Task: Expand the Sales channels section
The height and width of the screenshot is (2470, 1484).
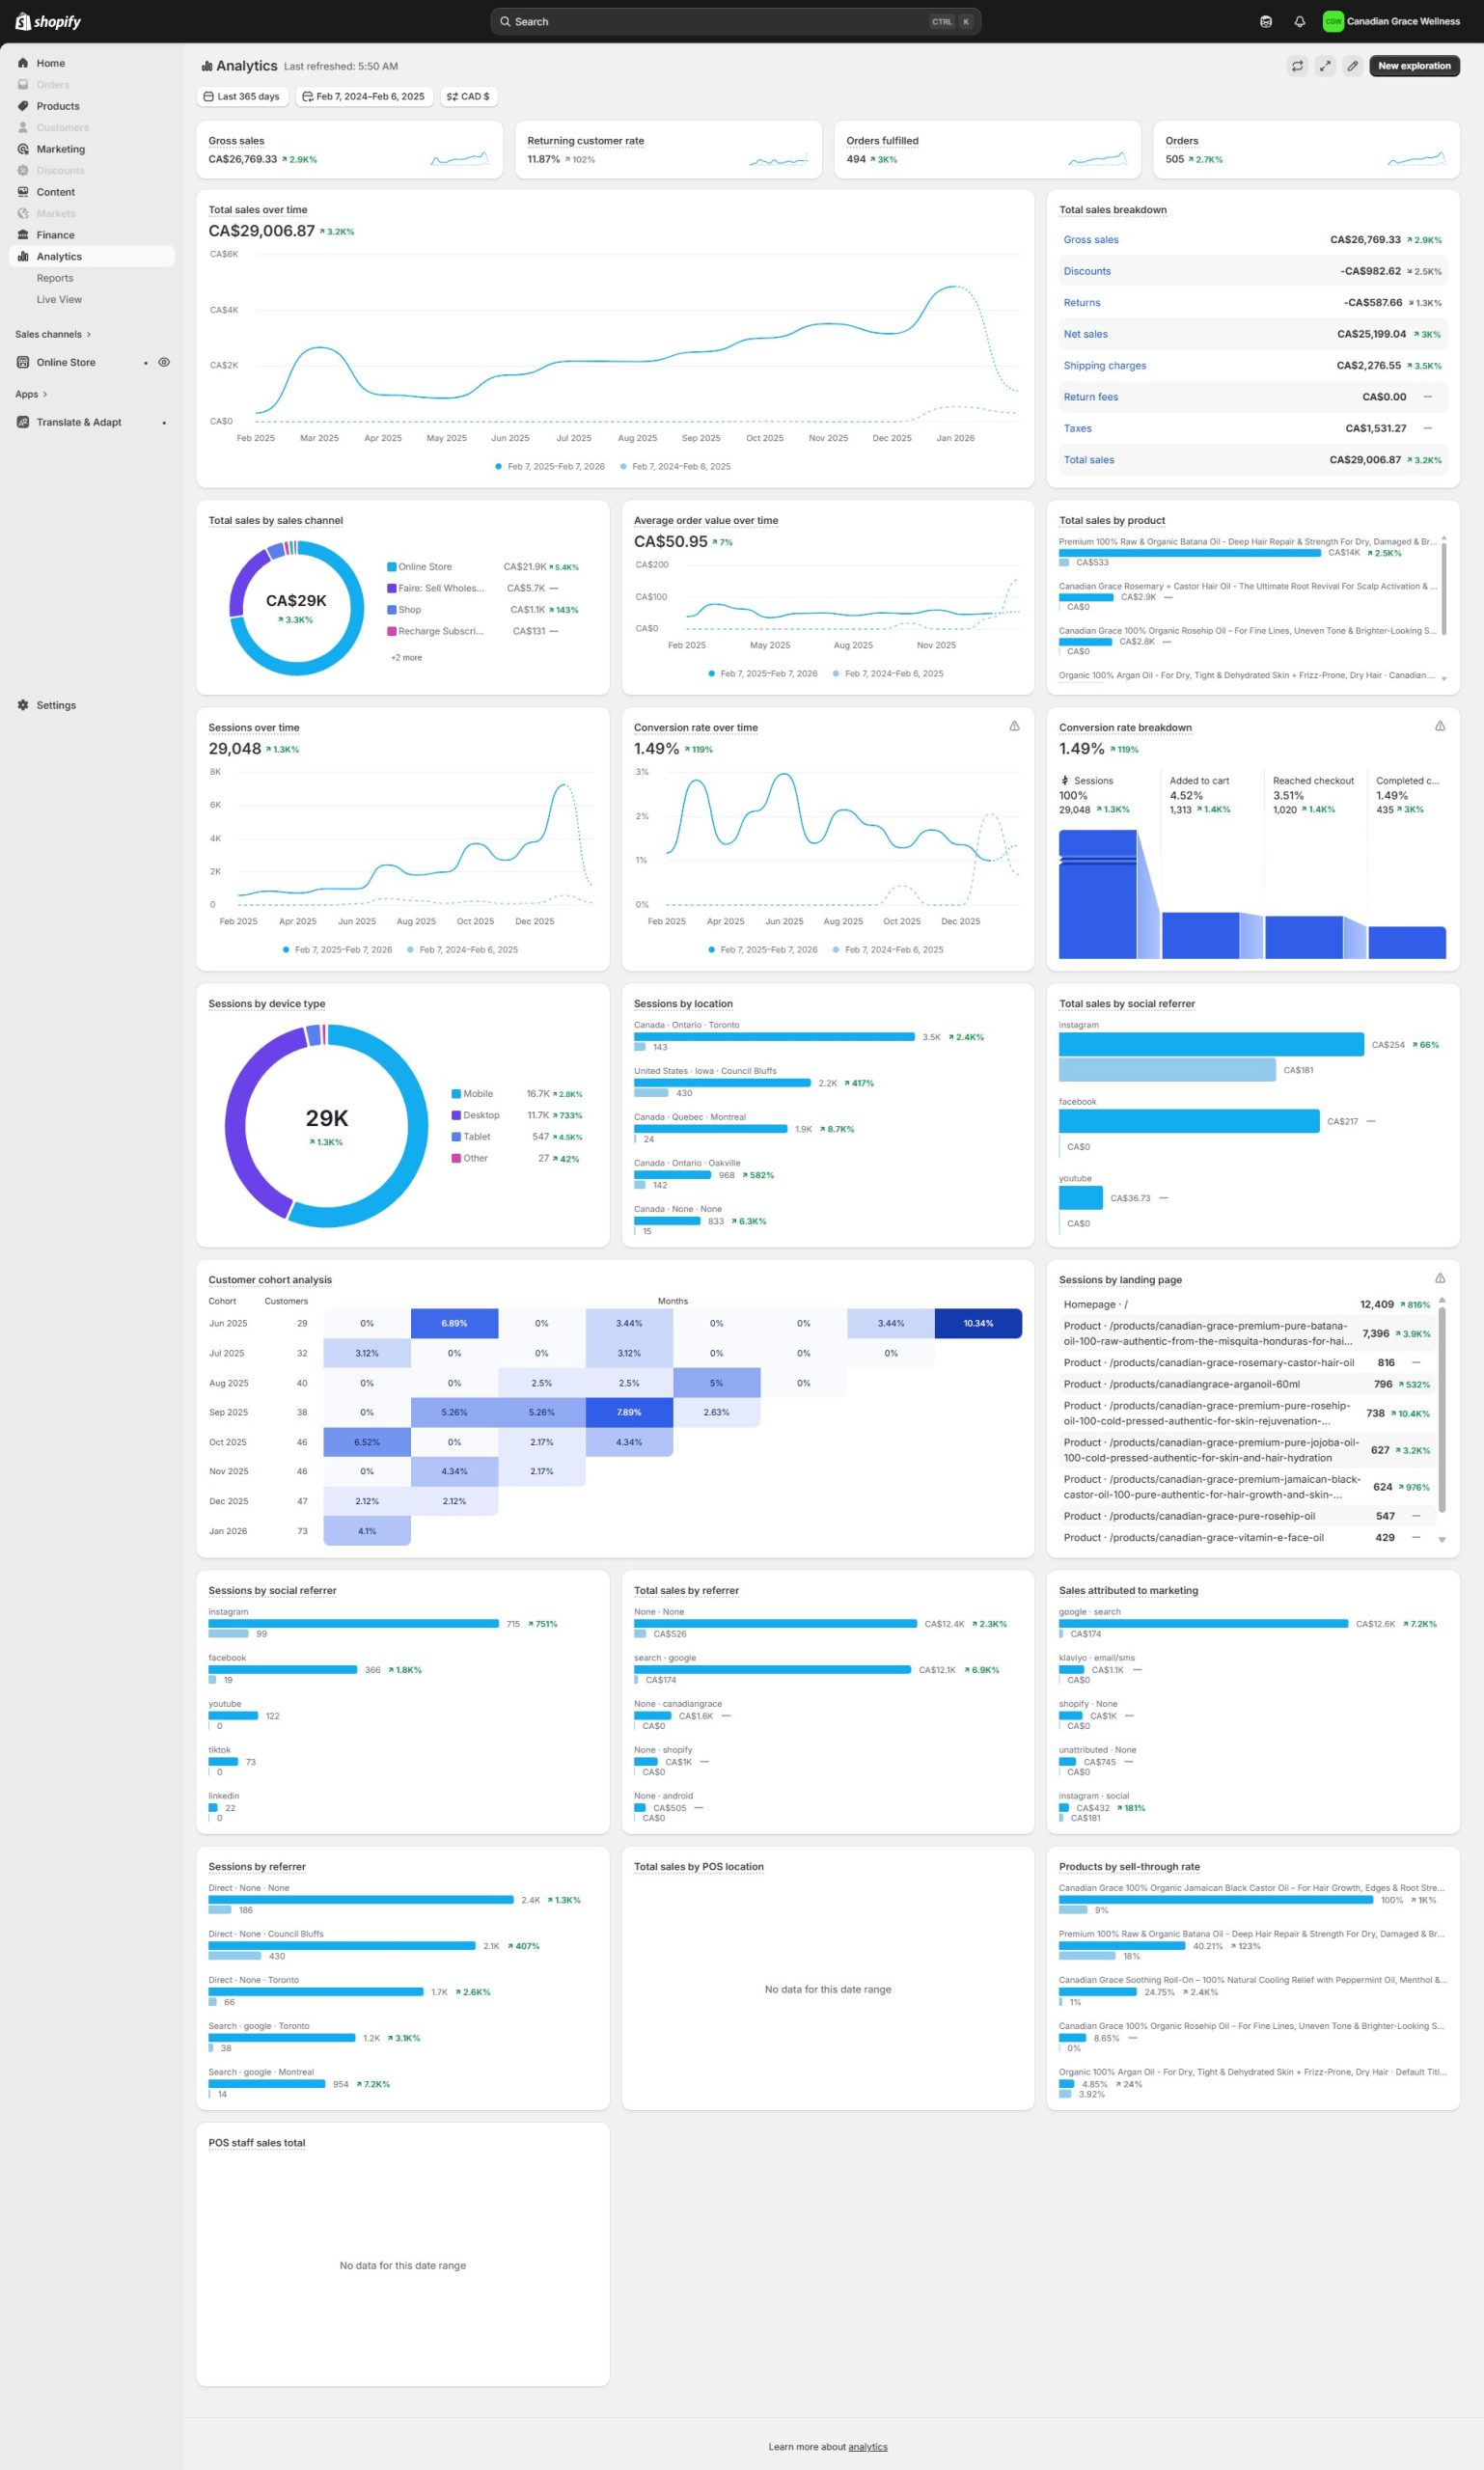Action: click(52, 334)
